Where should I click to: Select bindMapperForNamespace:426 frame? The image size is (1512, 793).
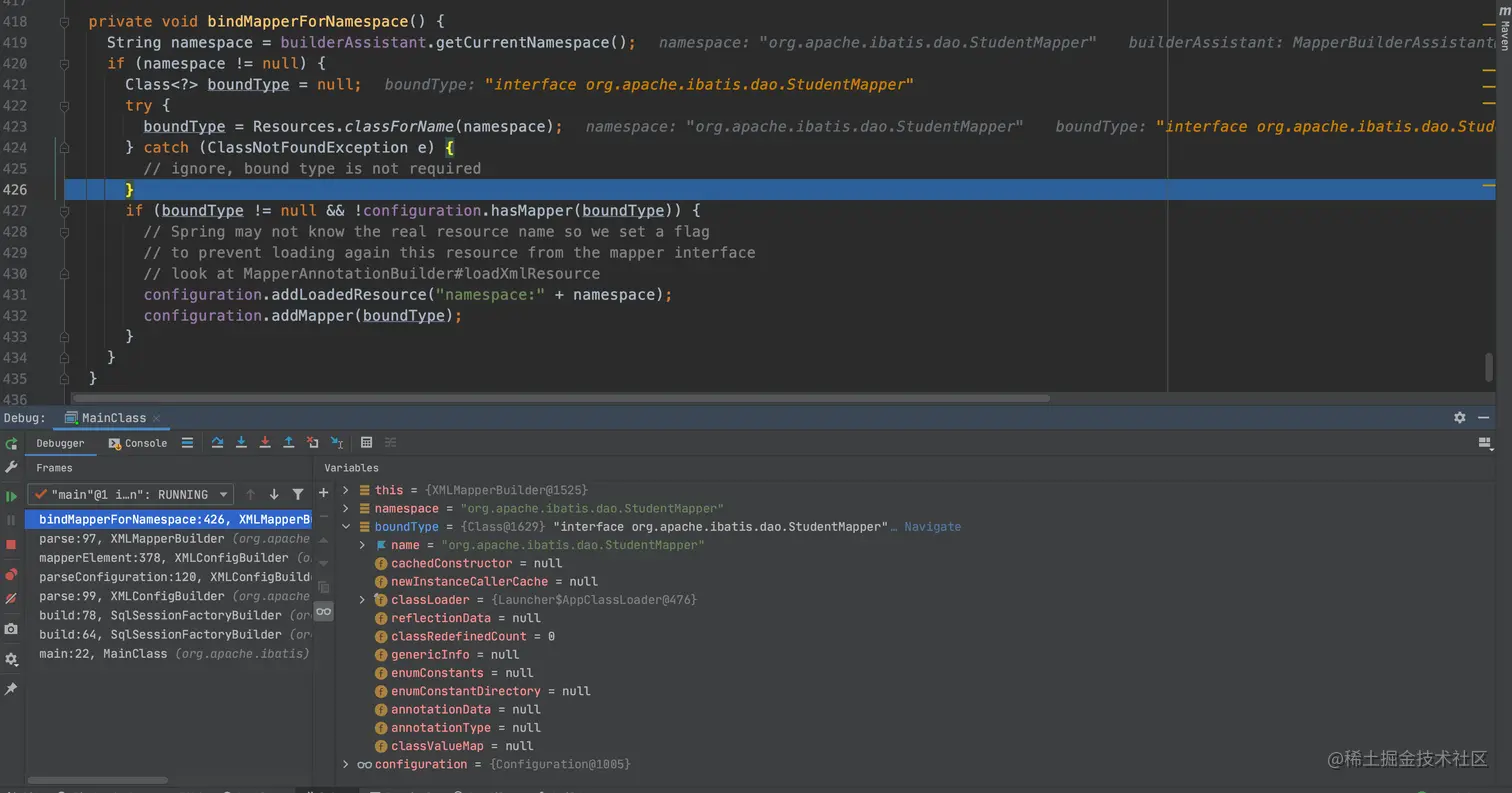(x=168, y=520)
